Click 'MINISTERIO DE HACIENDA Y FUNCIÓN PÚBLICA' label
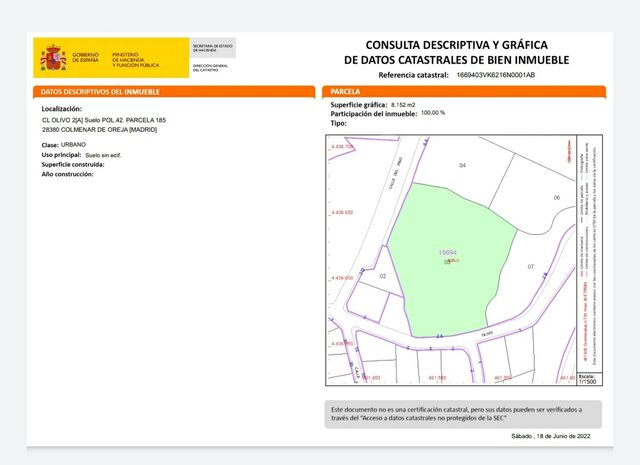 (136, 60)
